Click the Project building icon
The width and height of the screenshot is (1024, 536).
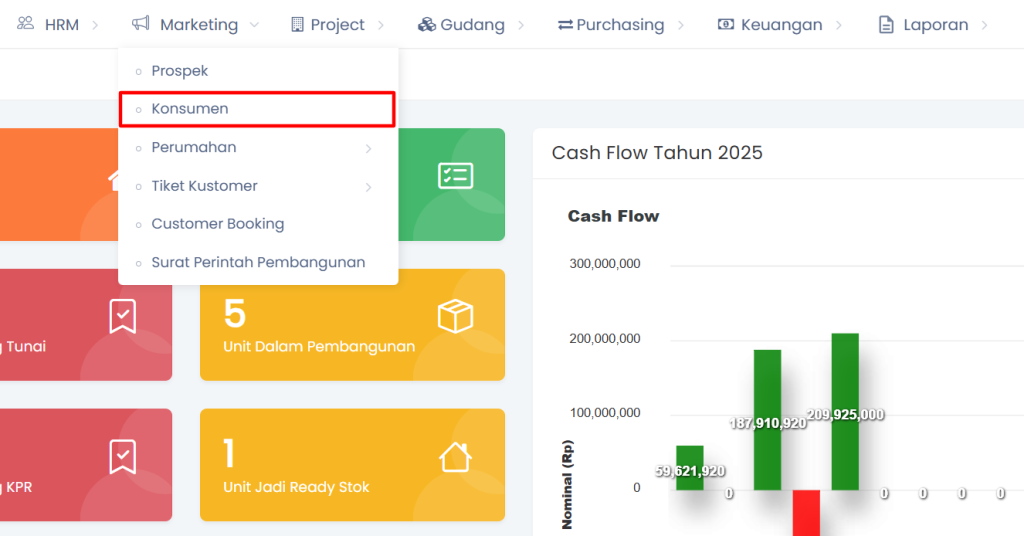click(297, 24)
